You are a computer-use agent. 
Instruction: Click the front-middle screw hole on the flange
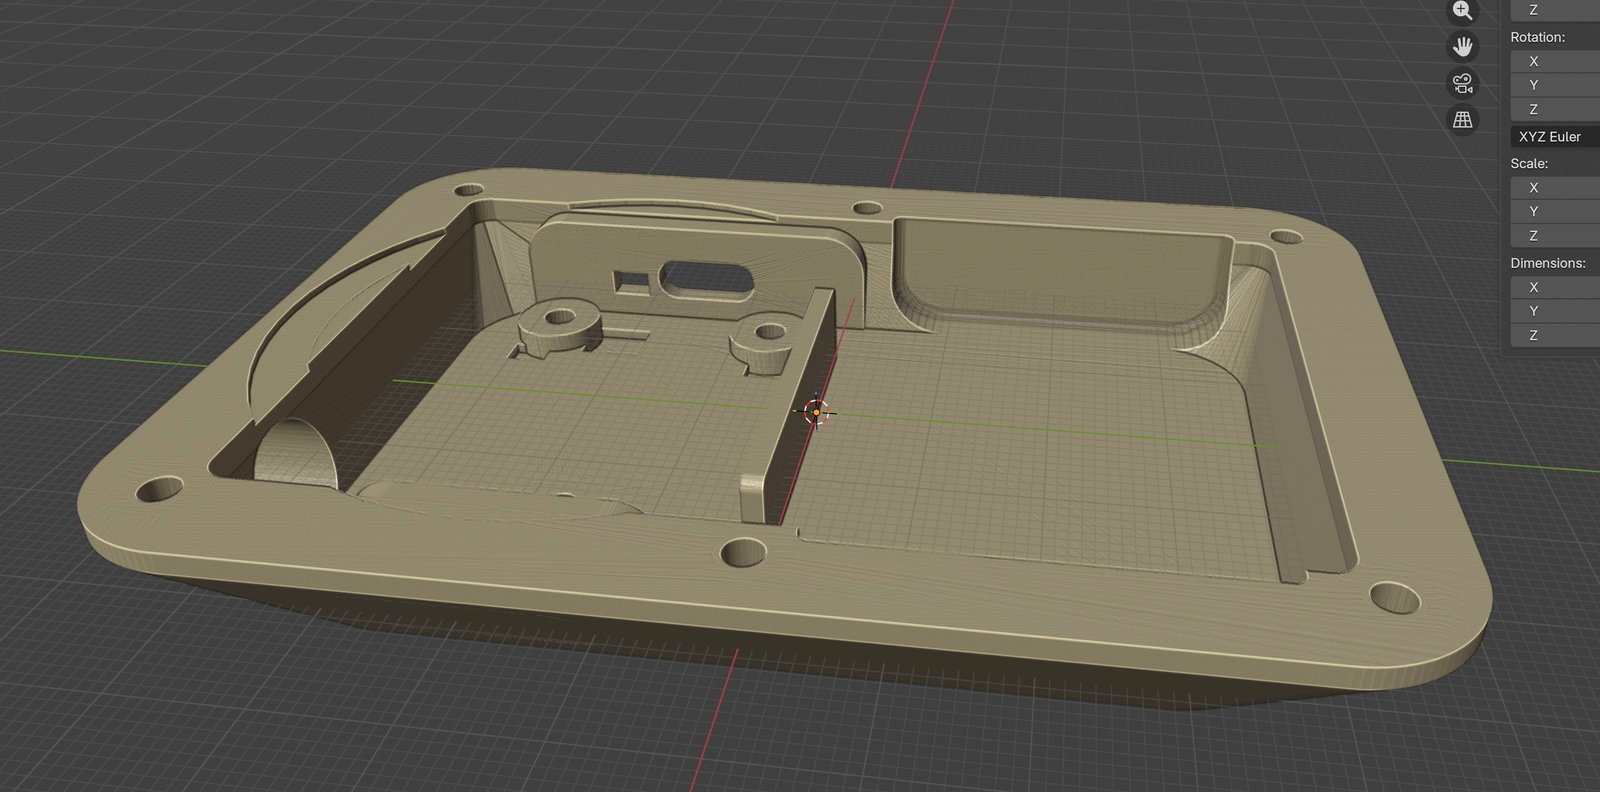tap(744, 551)
